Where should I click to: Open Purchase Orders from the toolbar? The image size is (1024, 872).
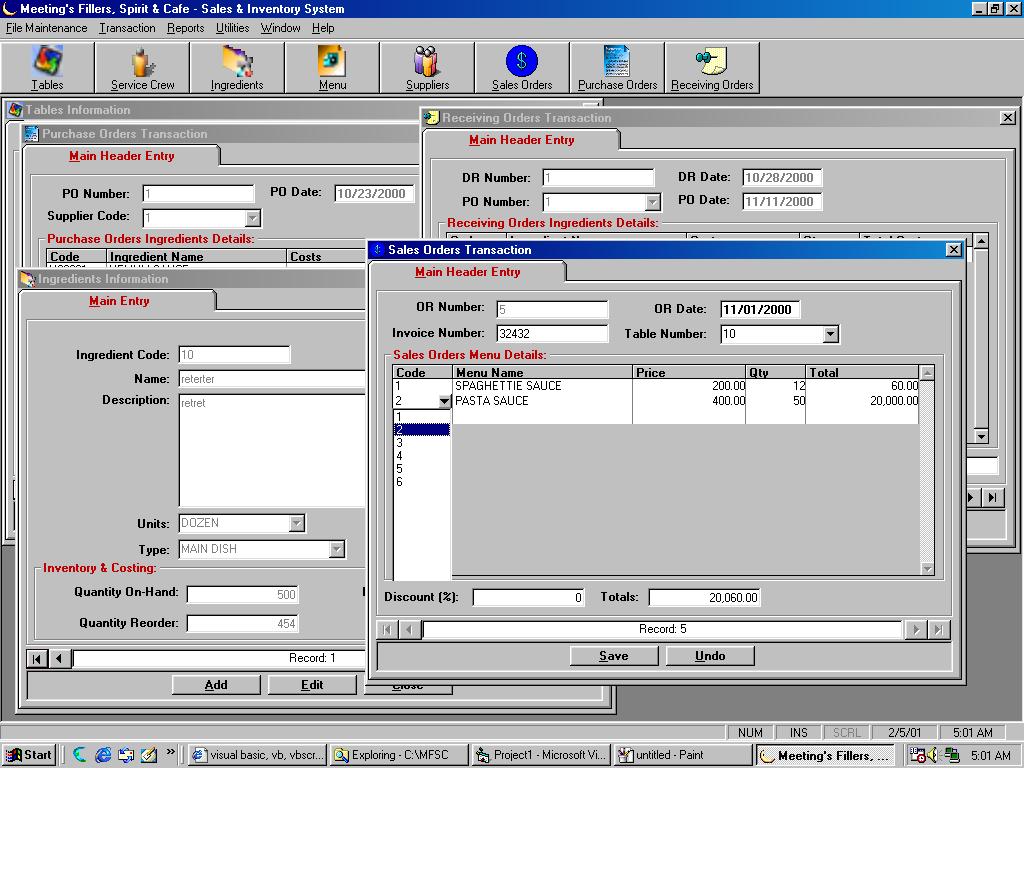pos(617,68)
